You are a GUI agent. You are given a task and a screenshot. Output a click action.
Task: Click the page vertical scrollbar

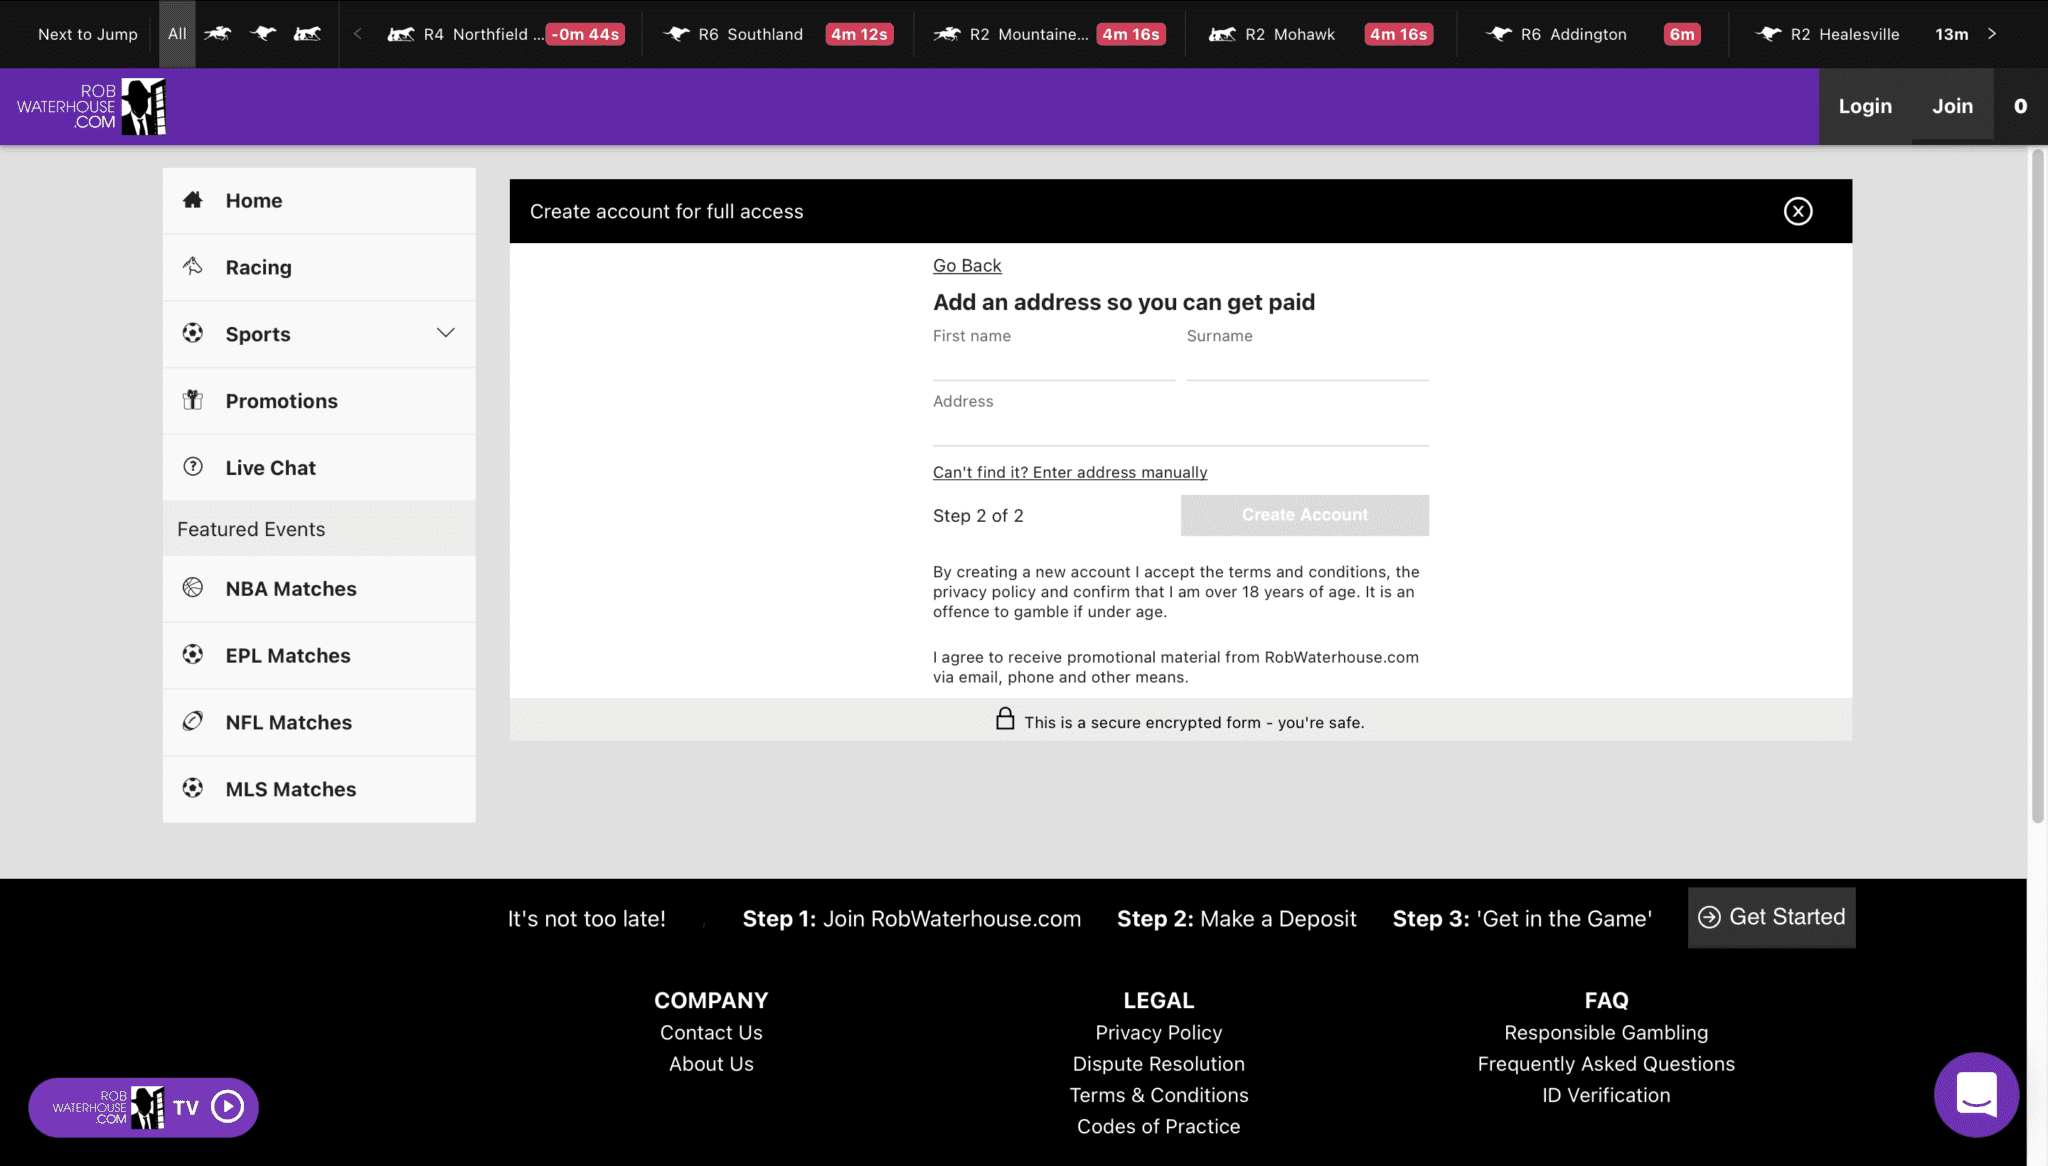pos(2037,486)
